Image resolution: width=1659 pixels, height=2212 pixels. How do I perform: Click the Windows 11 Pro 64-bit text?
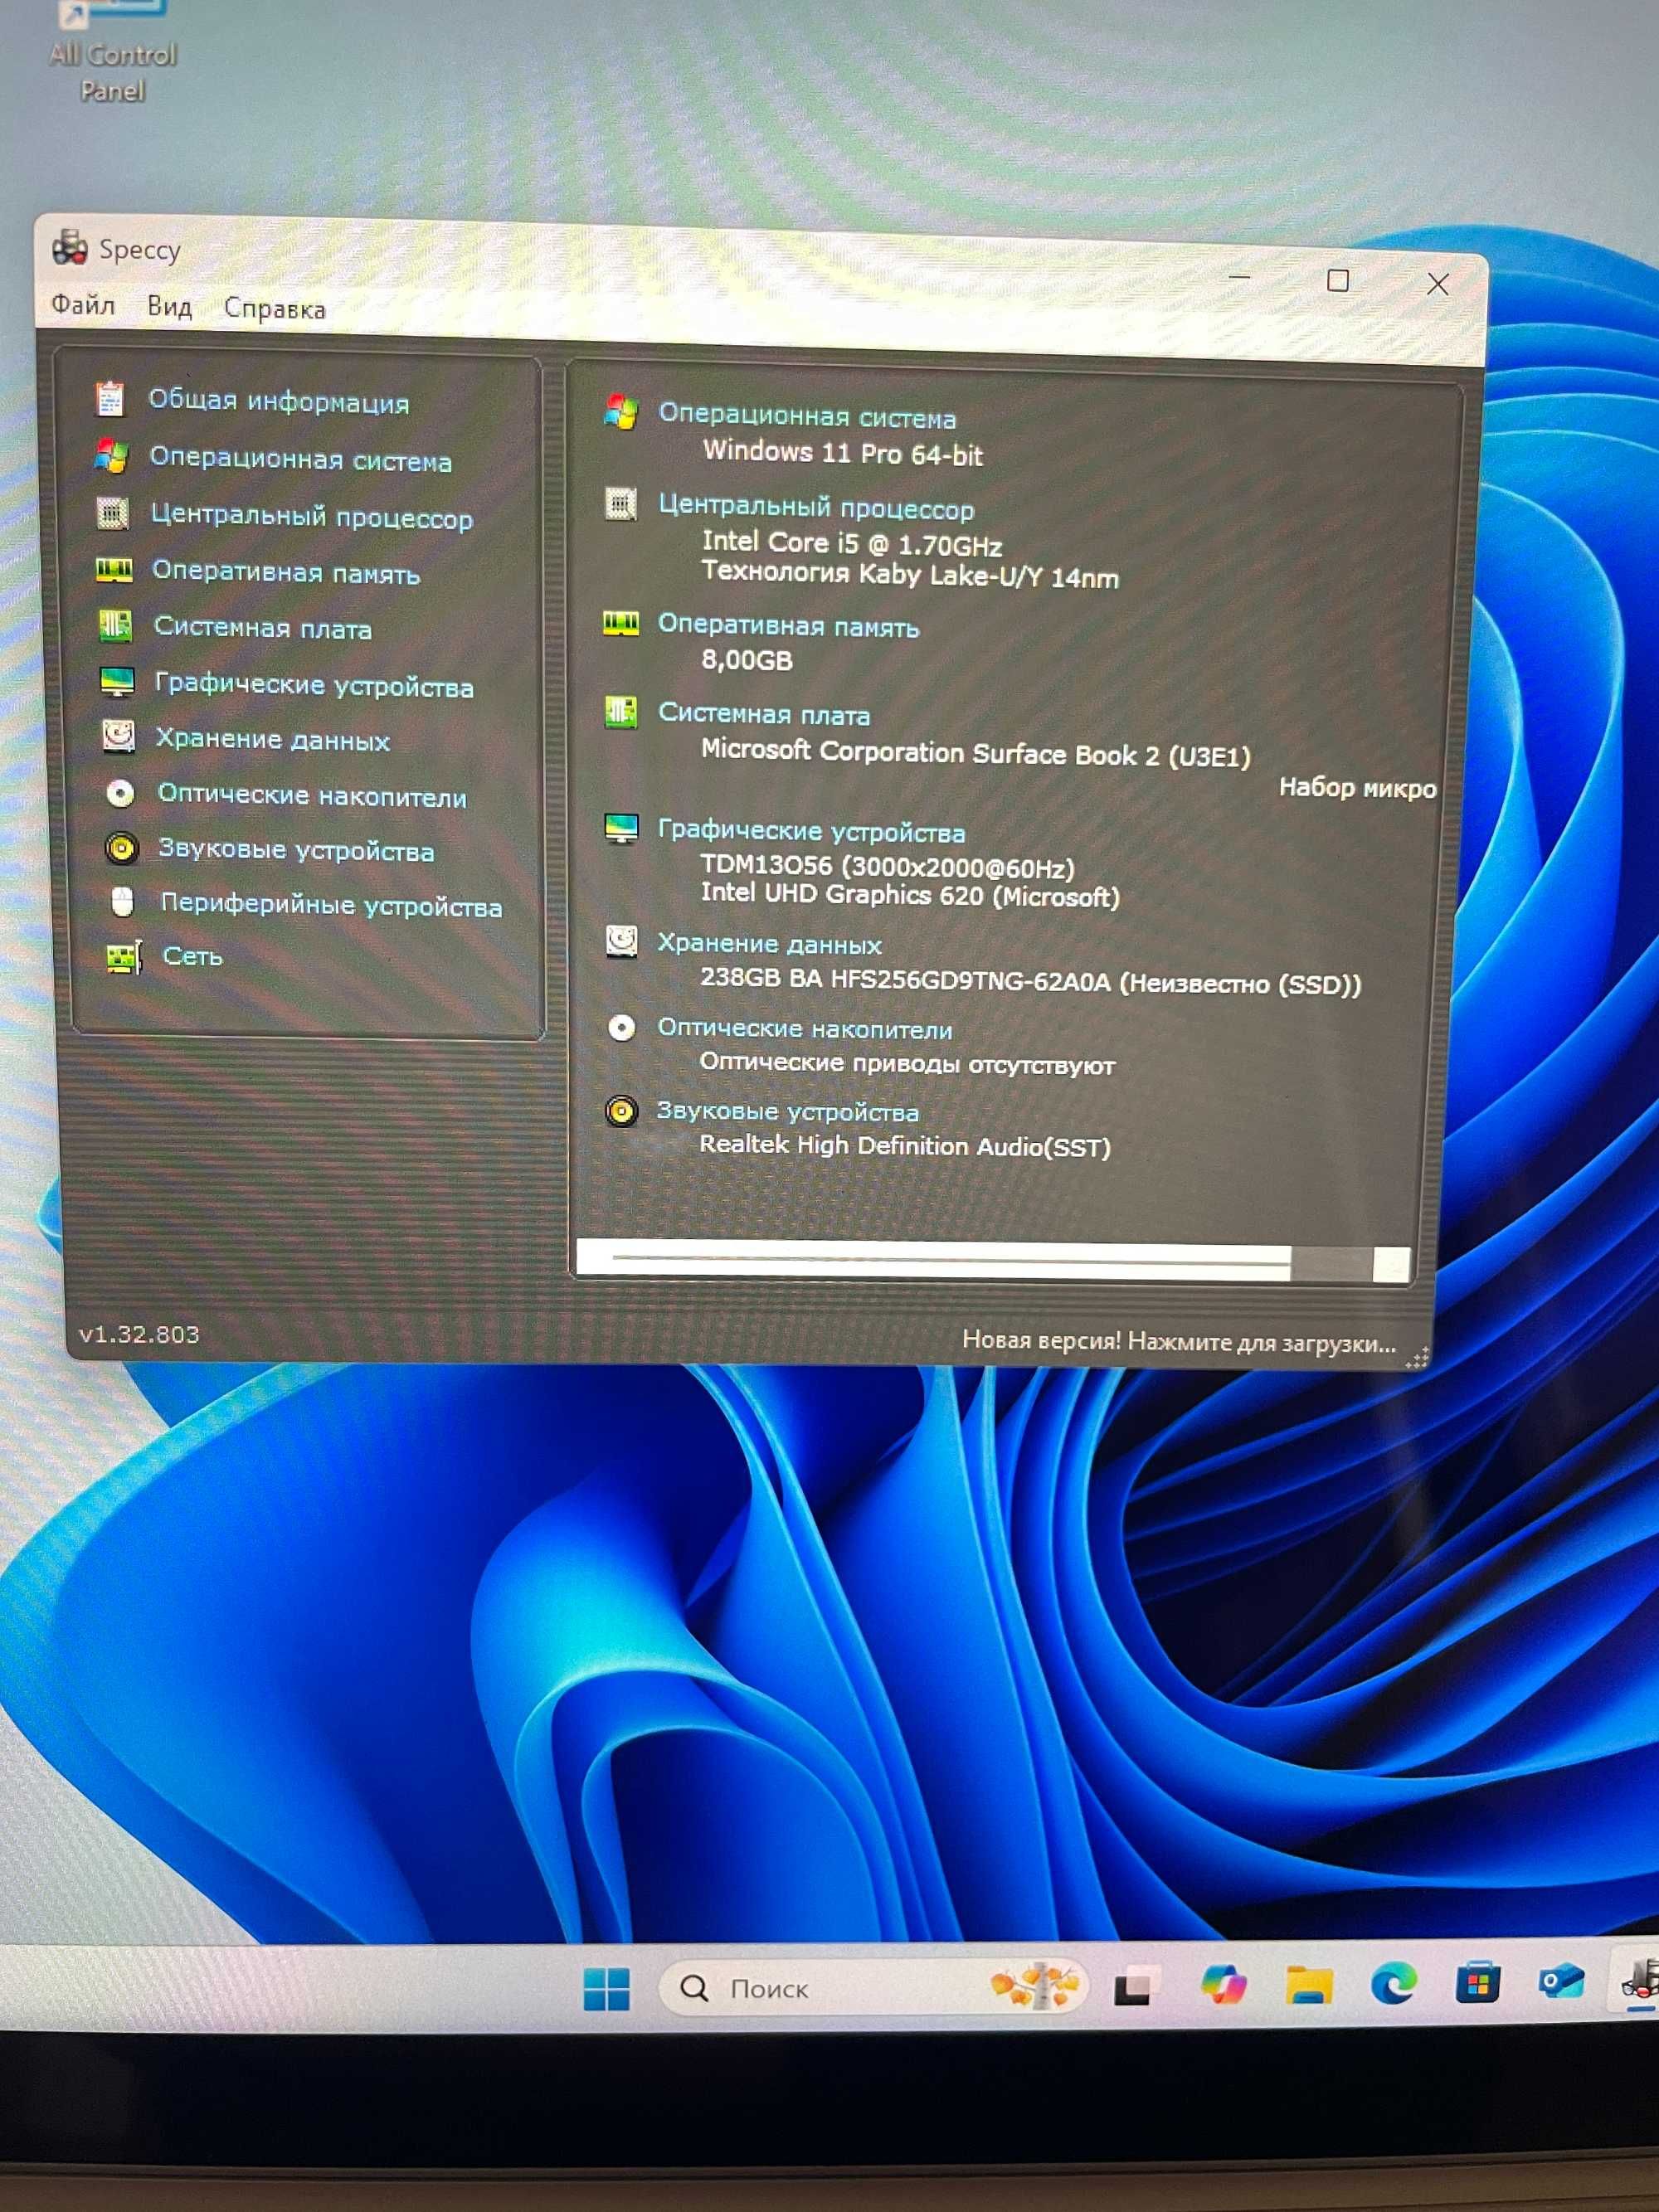(x=842, y=453)
